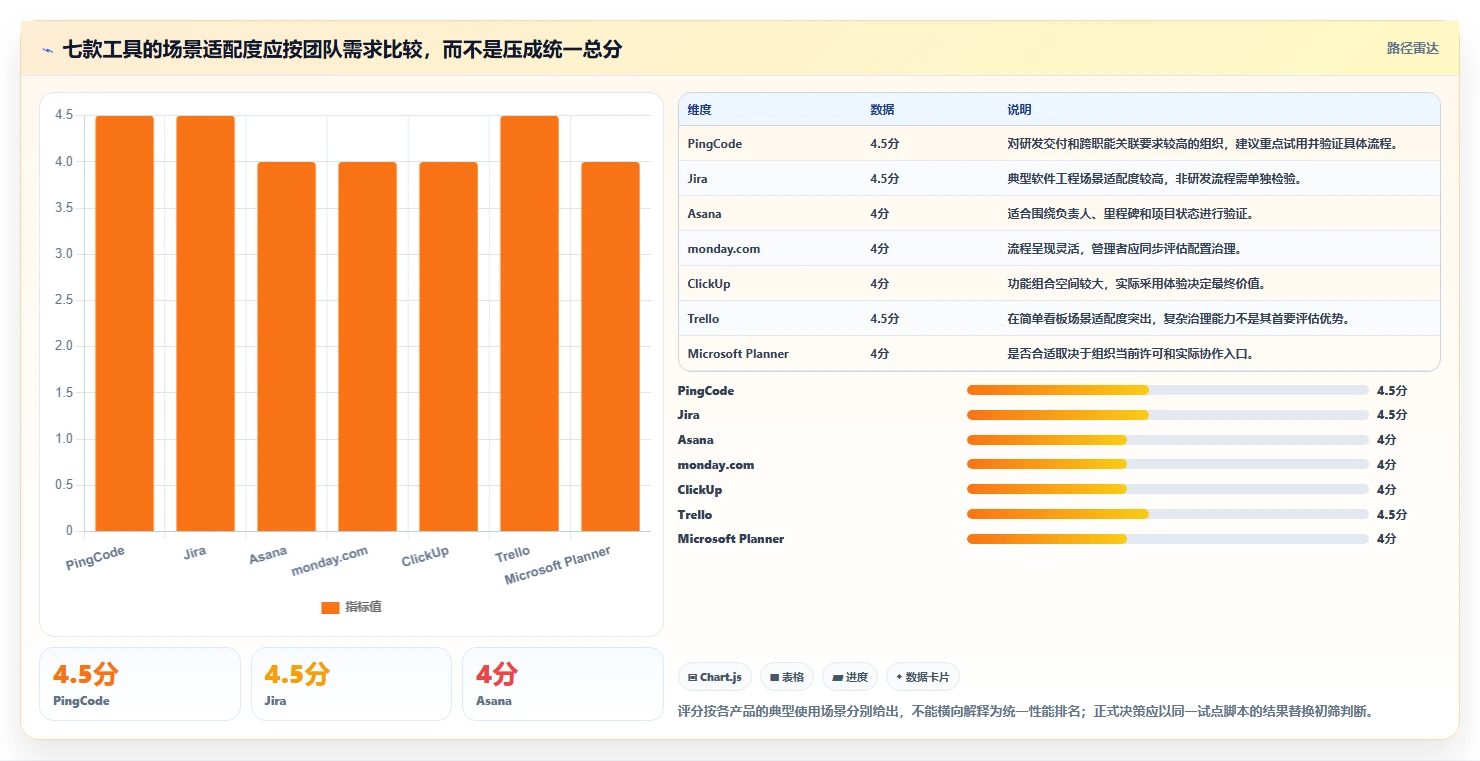Click the PingCode x-axis label in chart
The image size is (1480, 761).
click(x=96, y=557)
